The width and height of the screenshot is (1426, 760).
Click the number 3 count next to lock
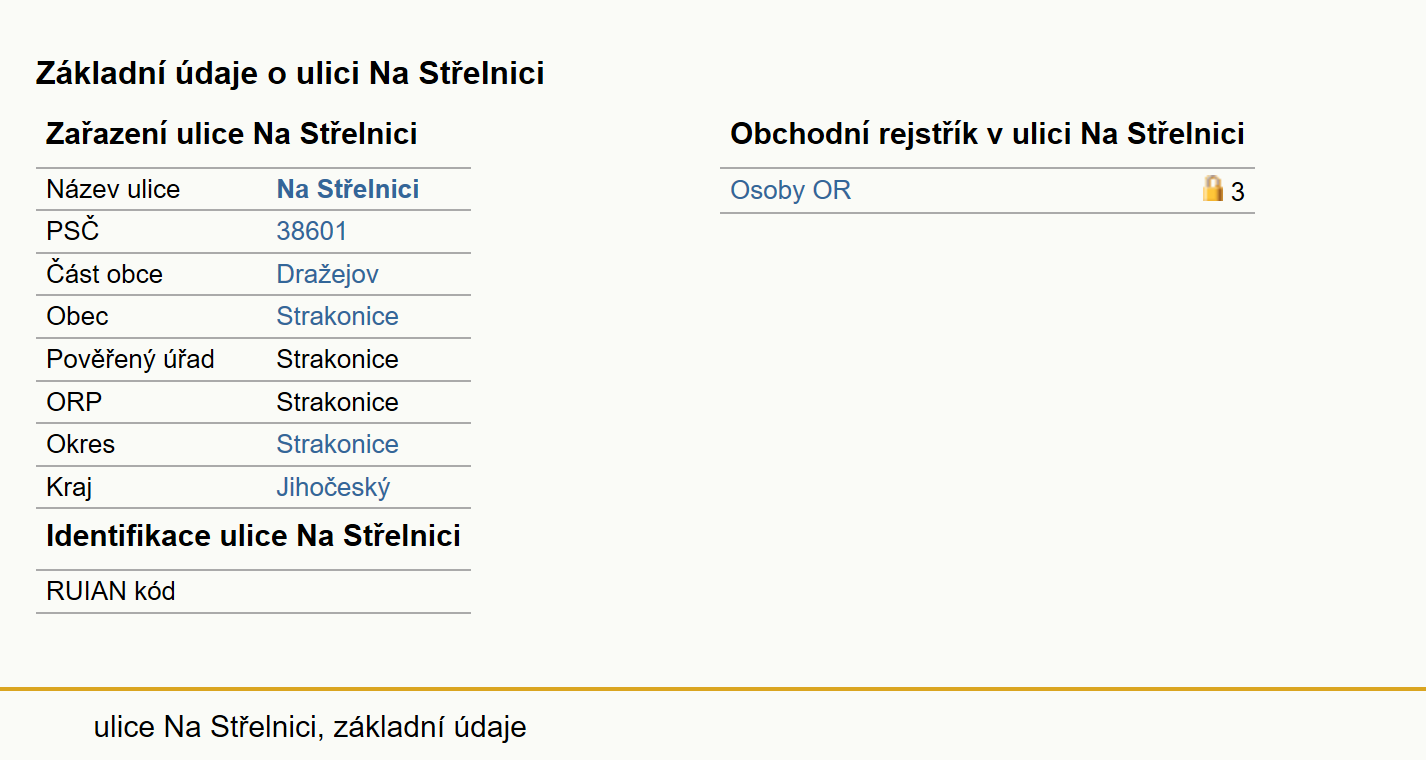1238,192
